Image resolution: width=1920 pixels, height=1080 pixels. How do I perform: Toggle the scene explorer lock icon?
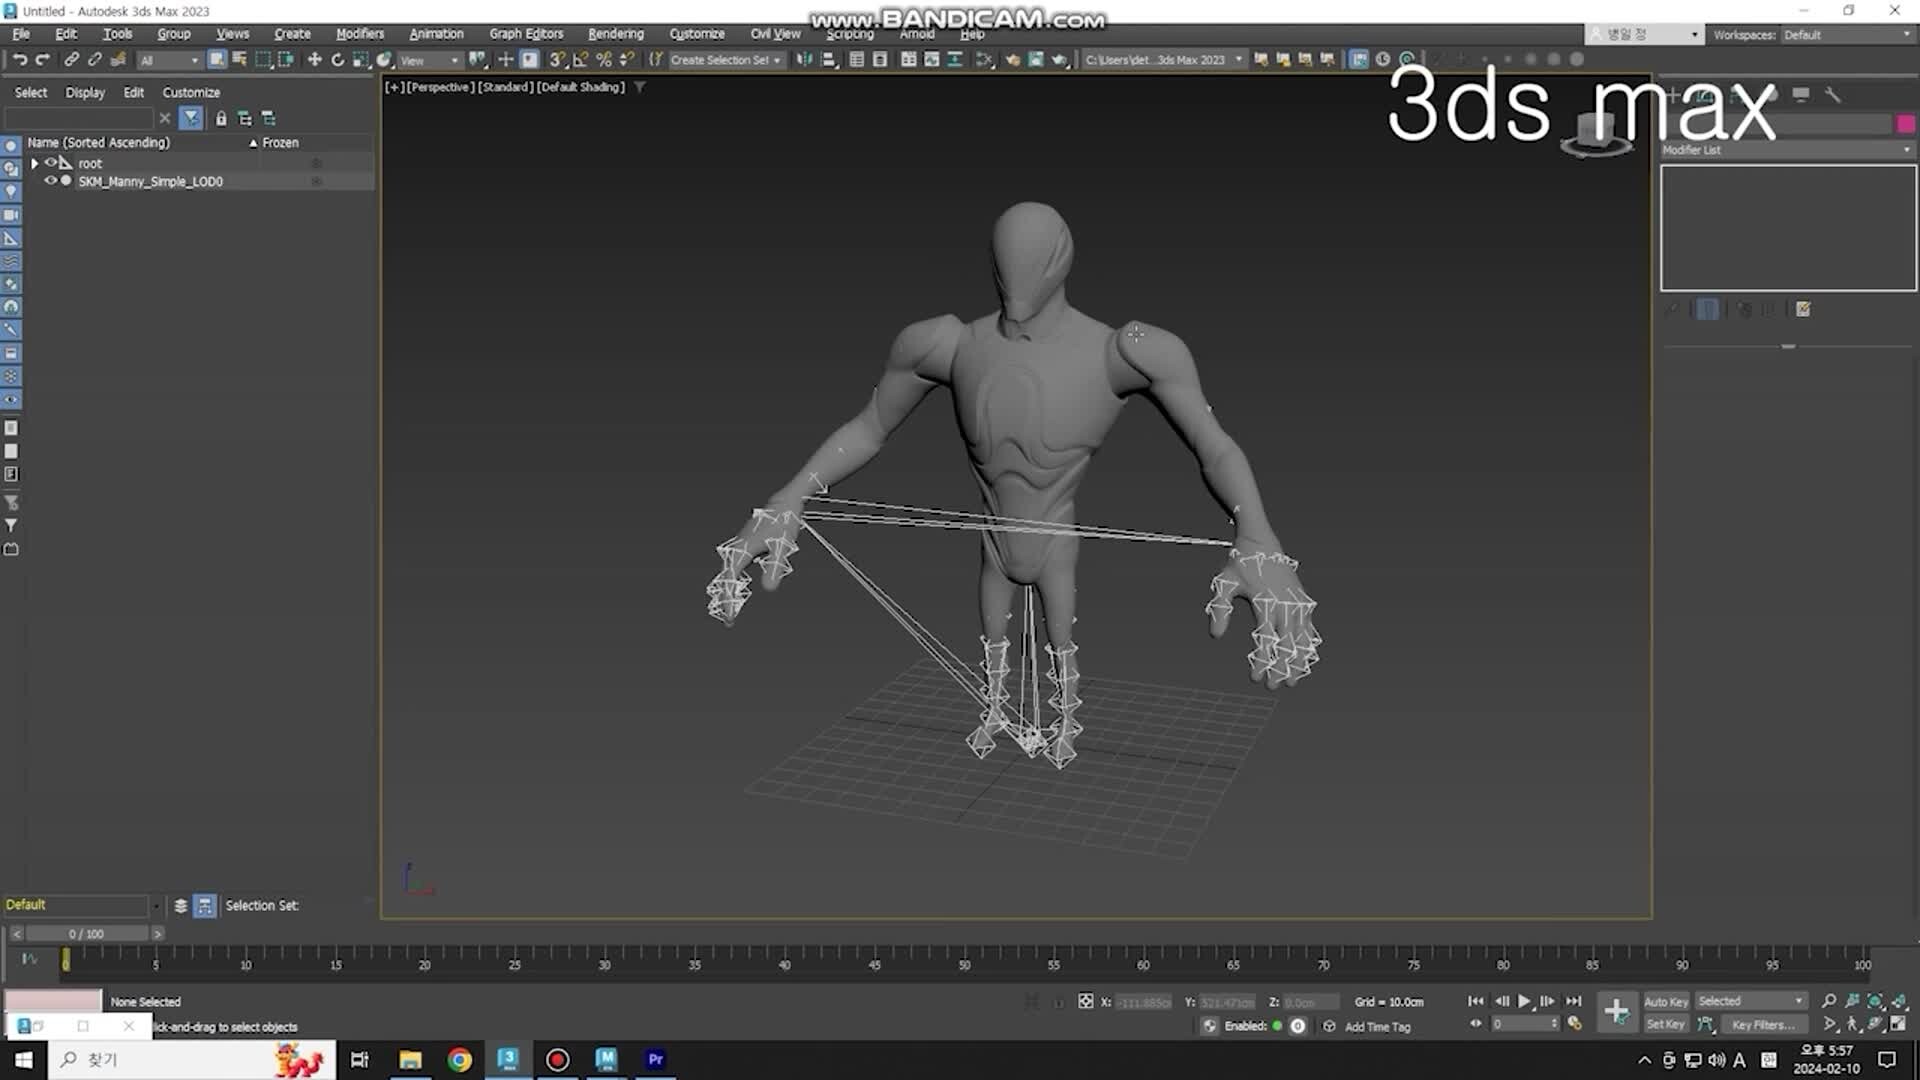(221, 118)
